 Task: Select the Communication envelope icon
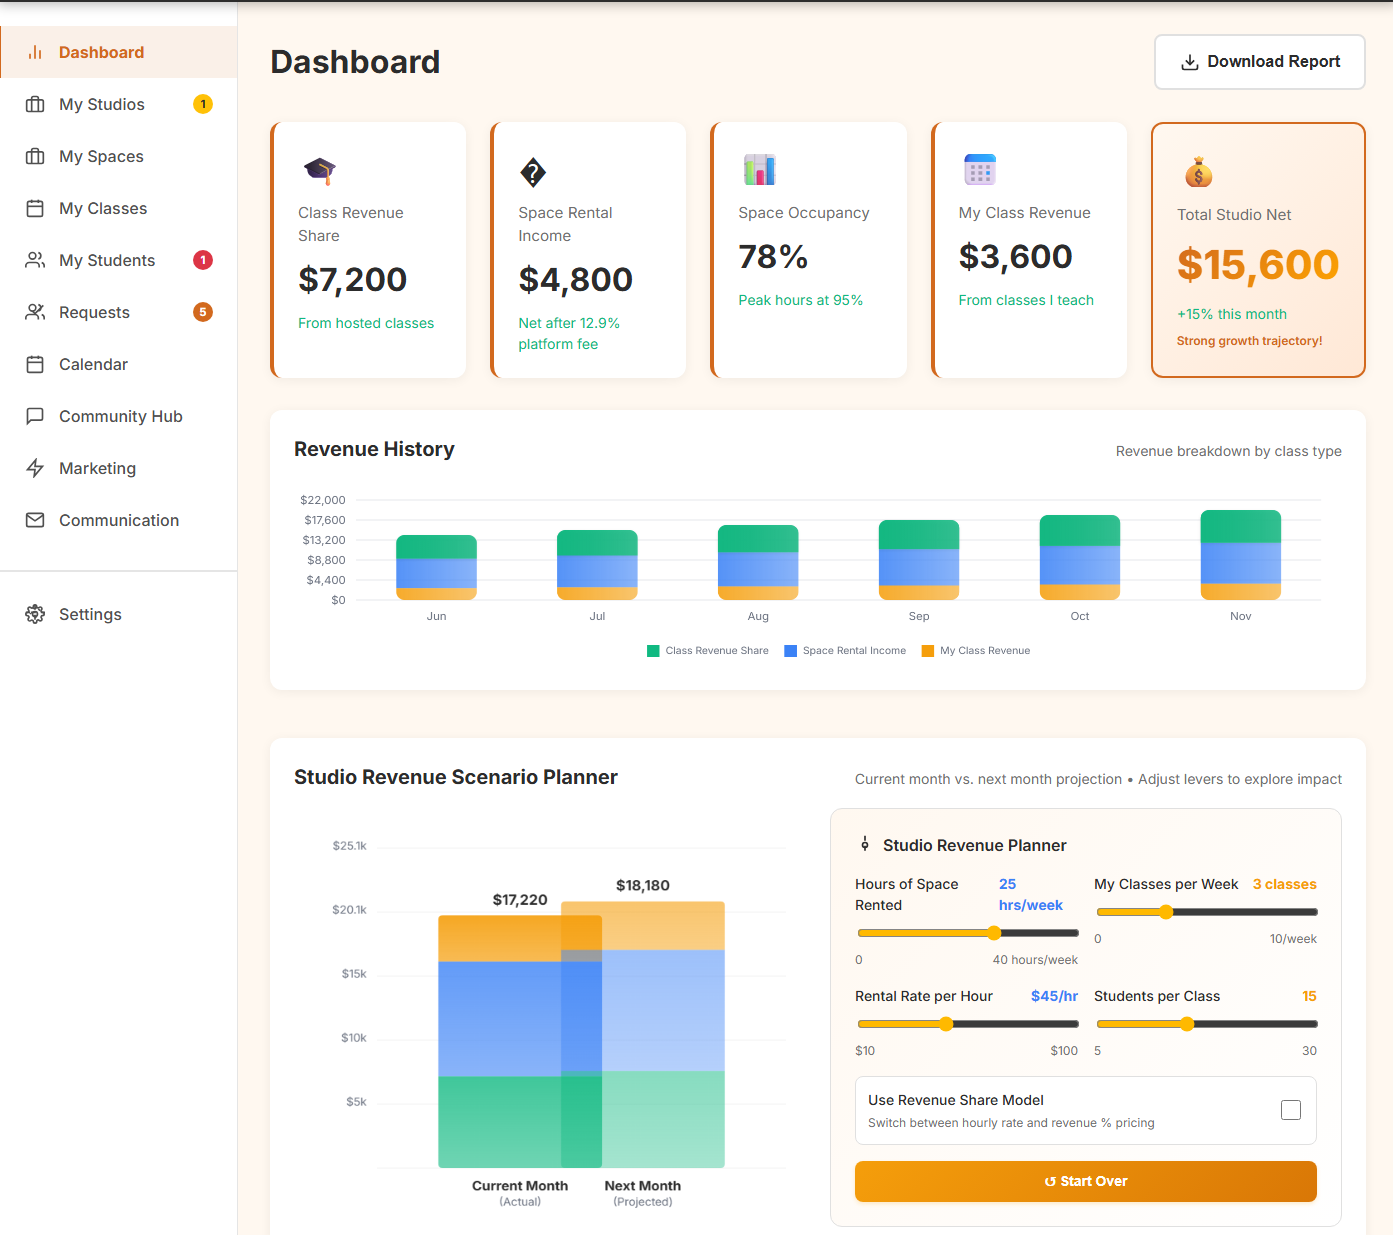click(x=36, y=520)
